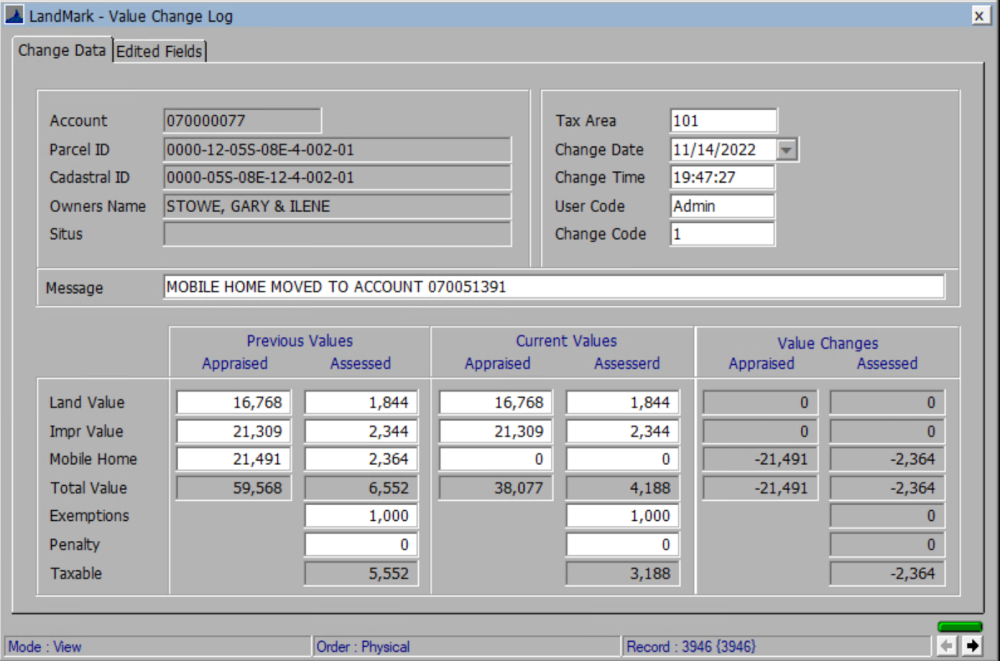The image size is (1000, 661).
Task: Click the previous appraised Land Value field
Action: tap(232, 402)
